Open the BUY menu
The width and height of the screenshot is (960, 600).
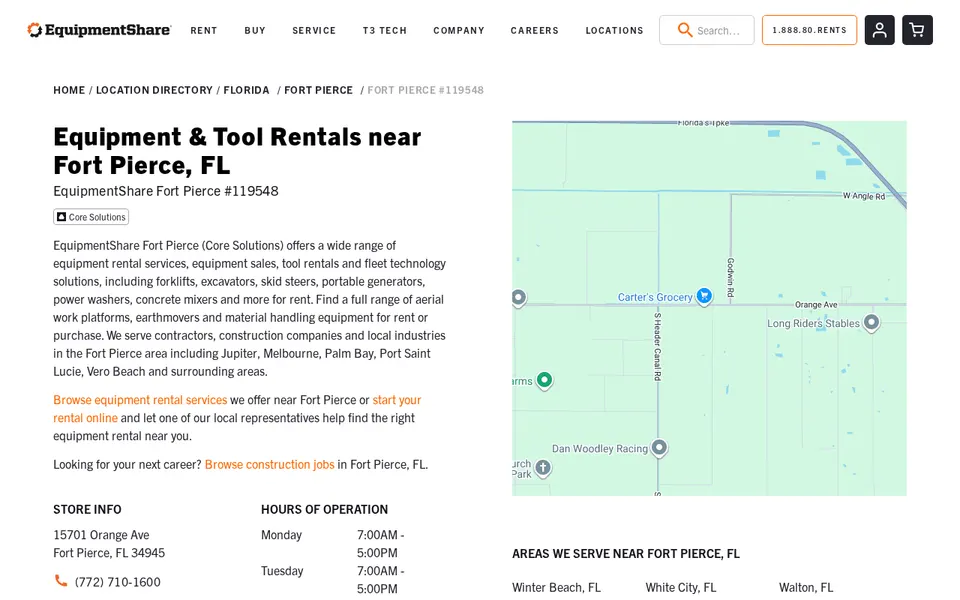(255, 30)
